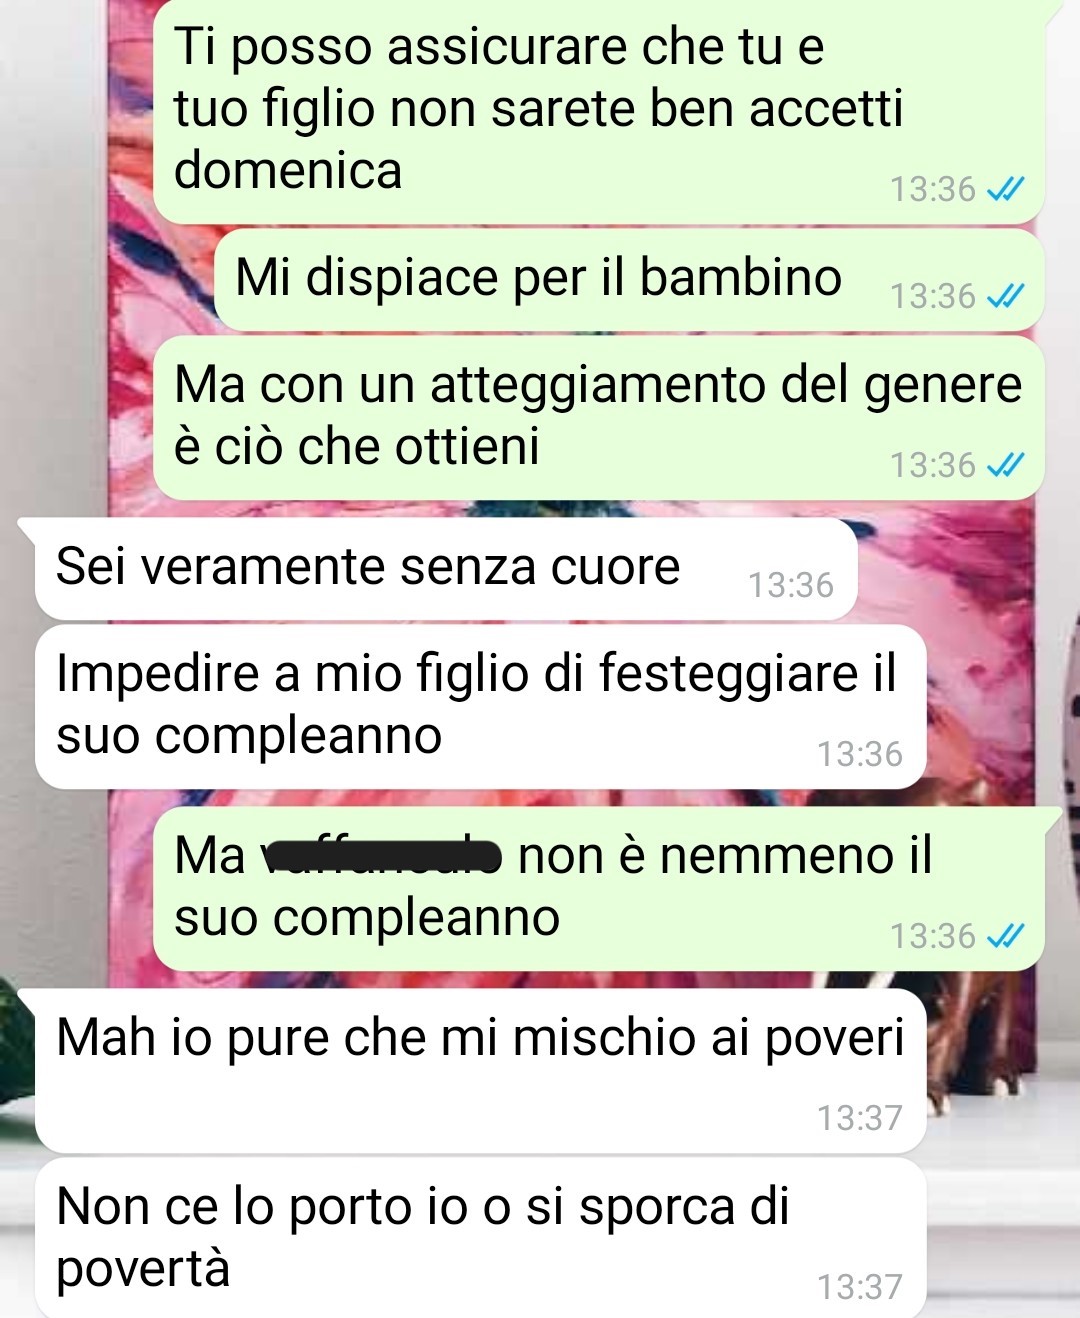Screen dimensions: 1080x1318
Task: Click the 13:37 timestamp on the 'povertà' message
Action: (x=860, y=1286)
